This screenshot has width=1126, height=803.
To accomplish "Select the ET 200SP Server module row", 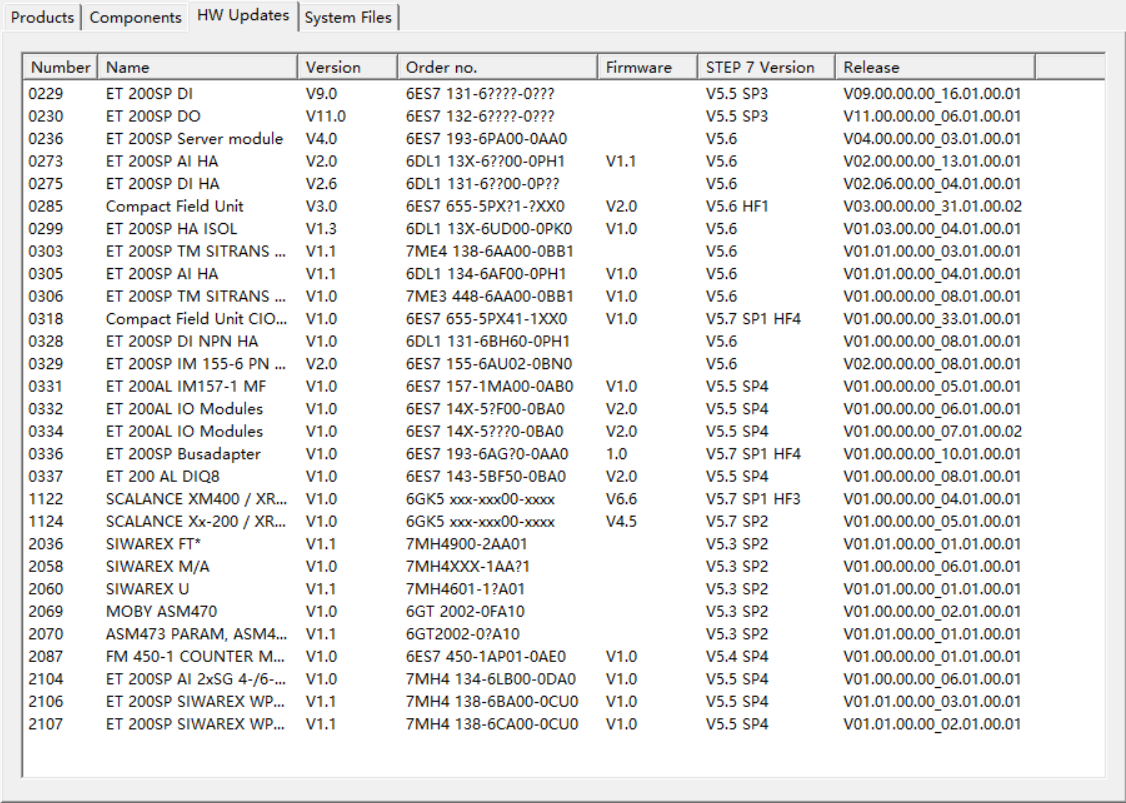I will point(194,139).
